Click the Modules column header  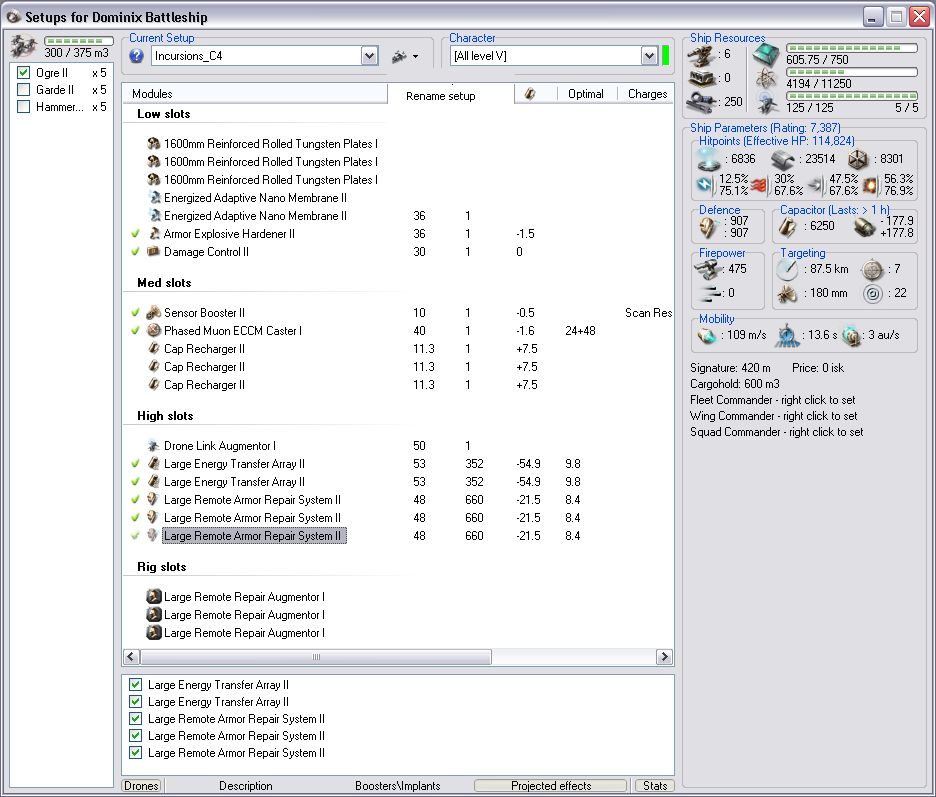[255, 94]
